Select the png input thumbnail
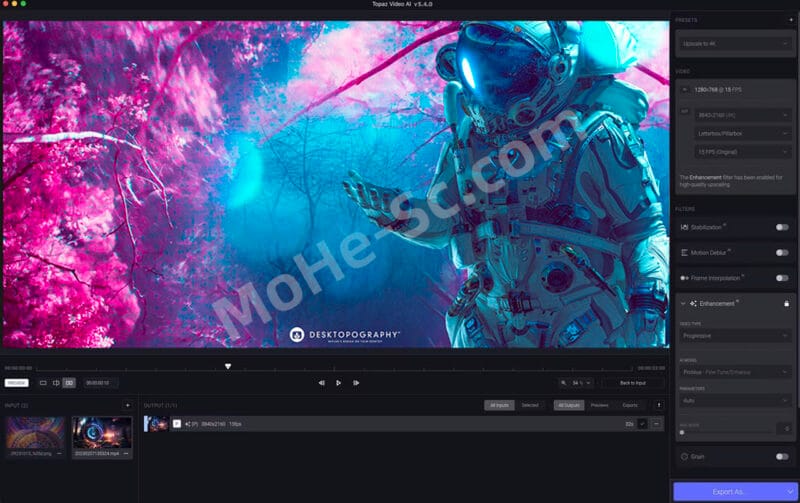Viewport: 800px width, 503px height. [x=35, y=433]
